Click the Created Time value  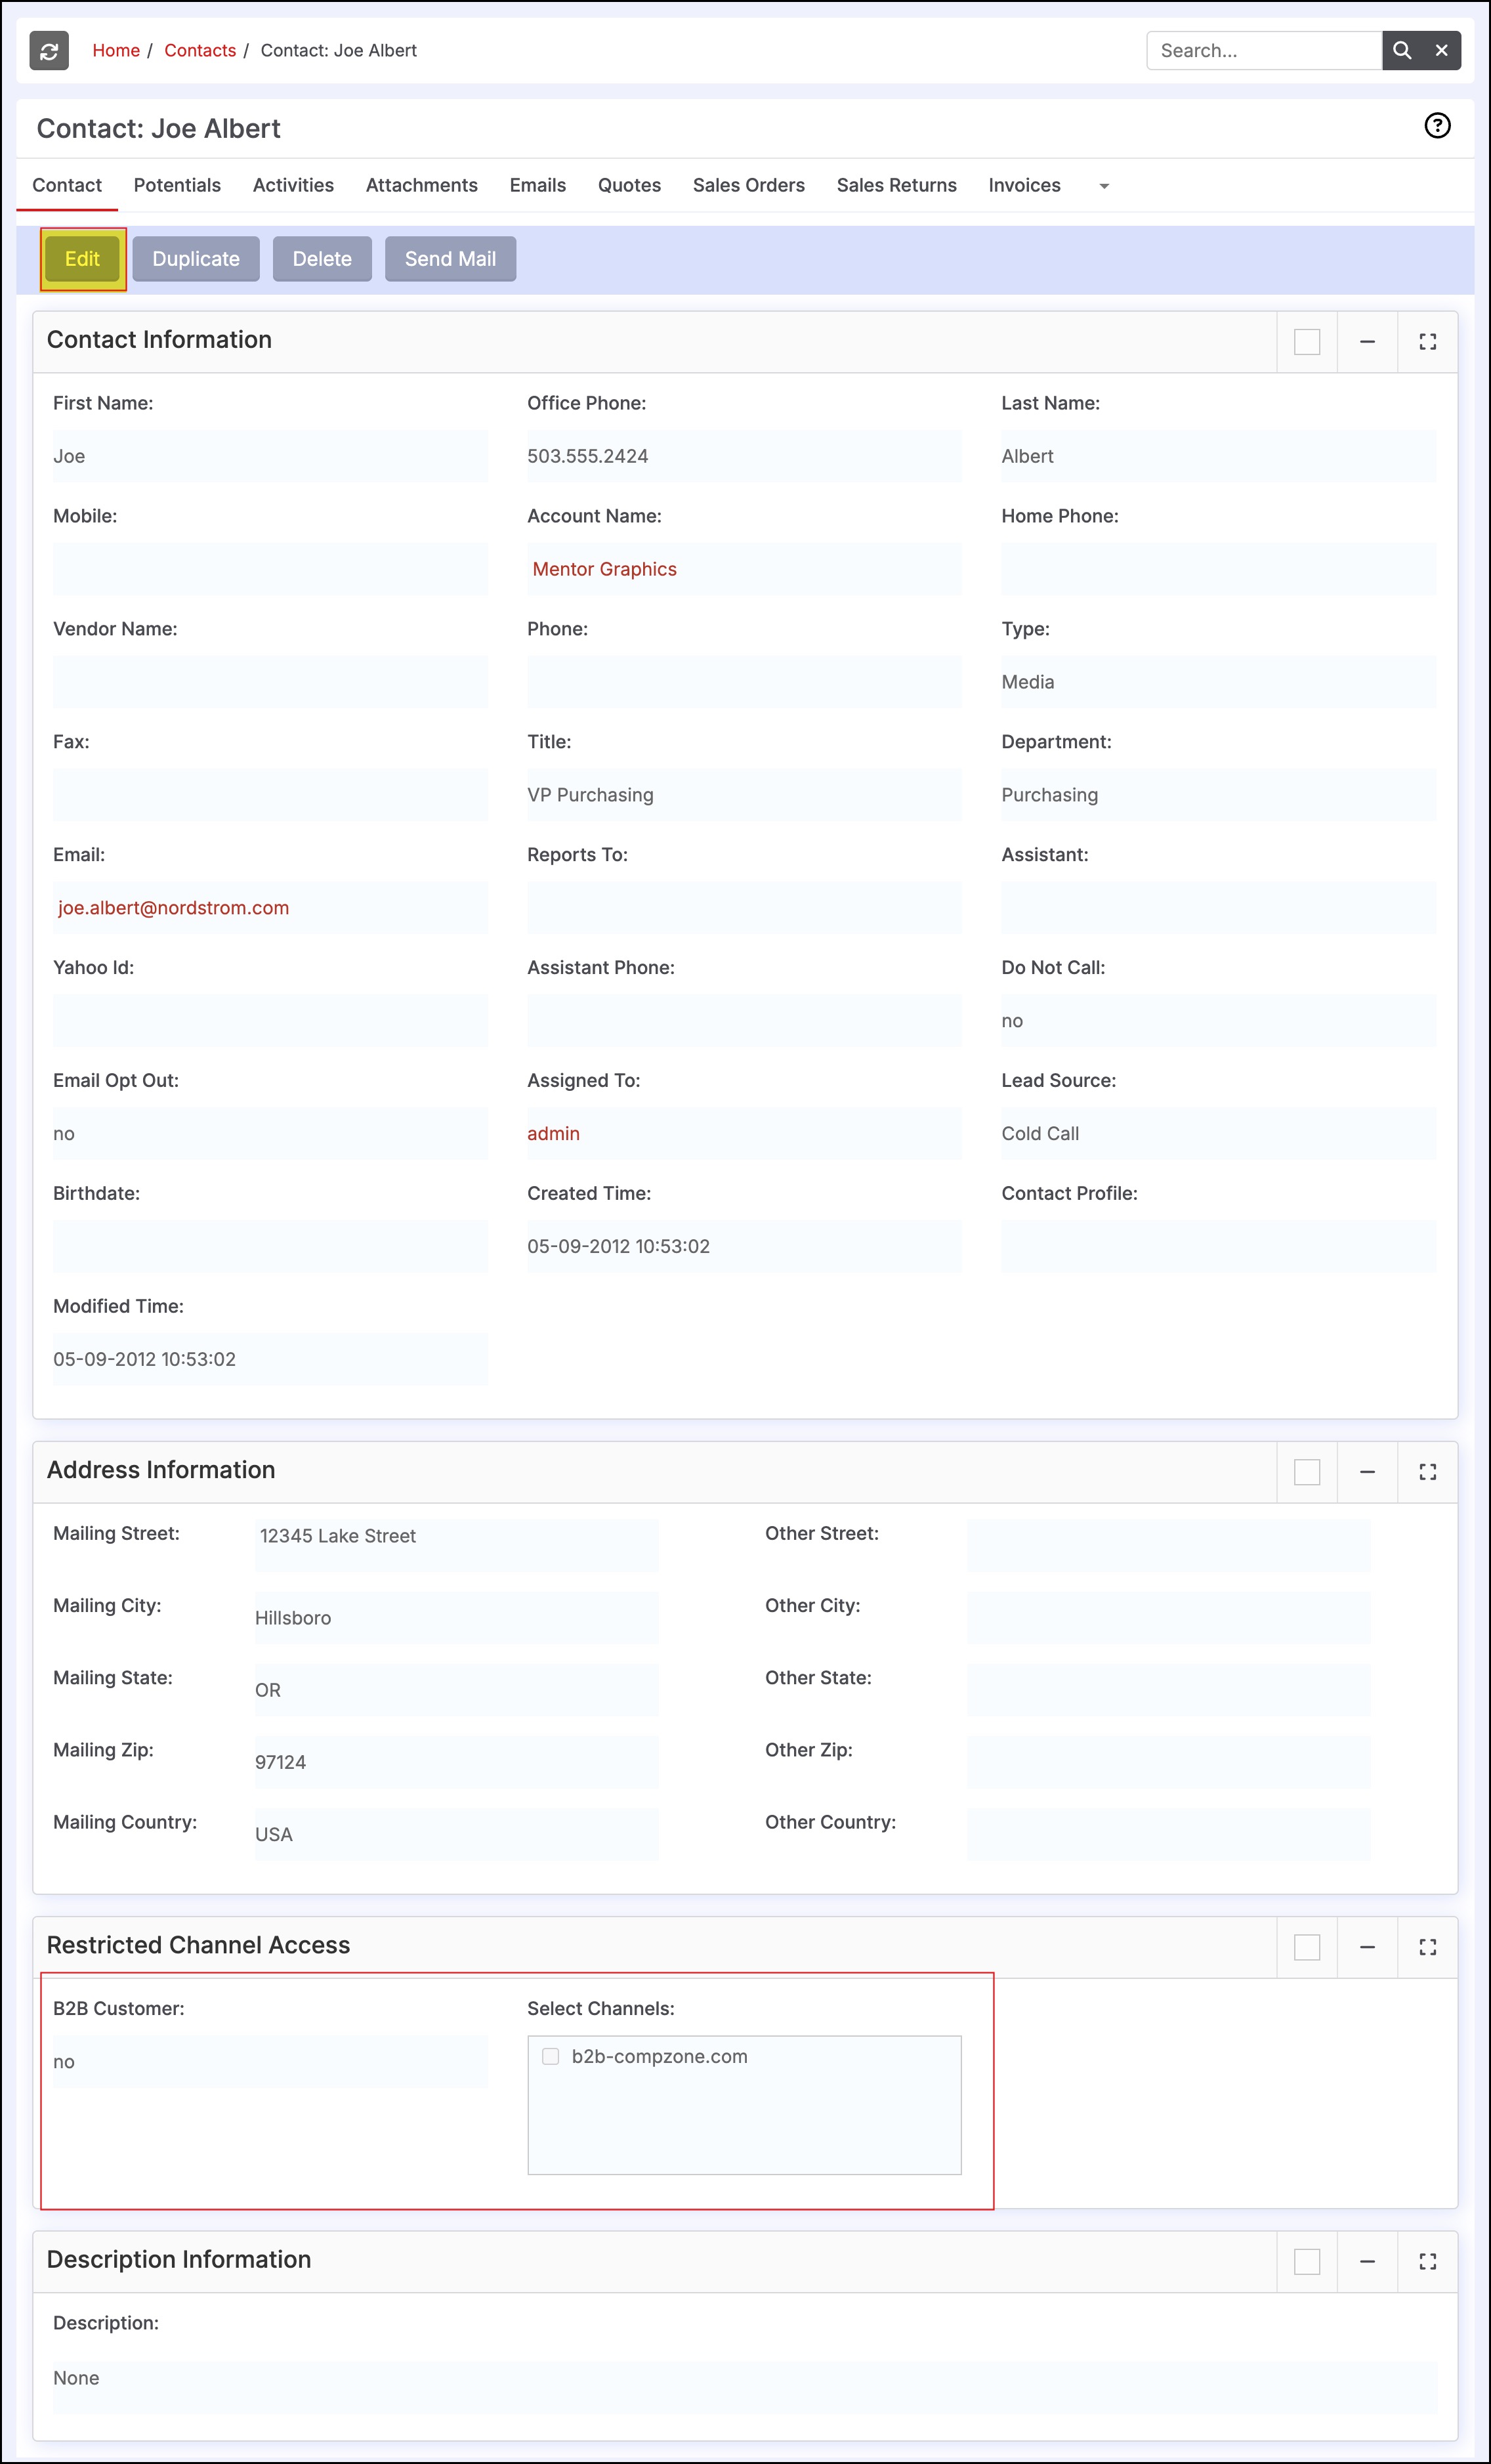tap(618, 1247)
